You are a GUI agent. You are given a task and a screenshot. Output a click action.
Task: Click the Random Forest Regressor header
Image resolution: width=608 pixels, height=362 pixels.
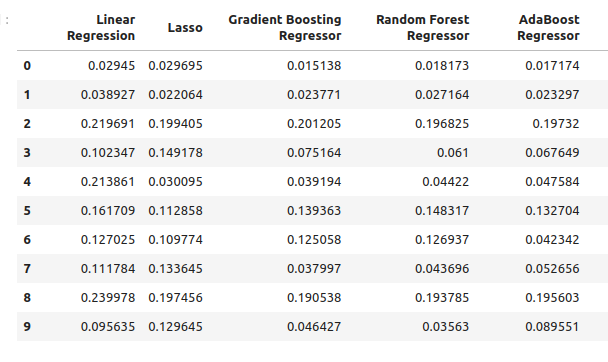(423, 28)
